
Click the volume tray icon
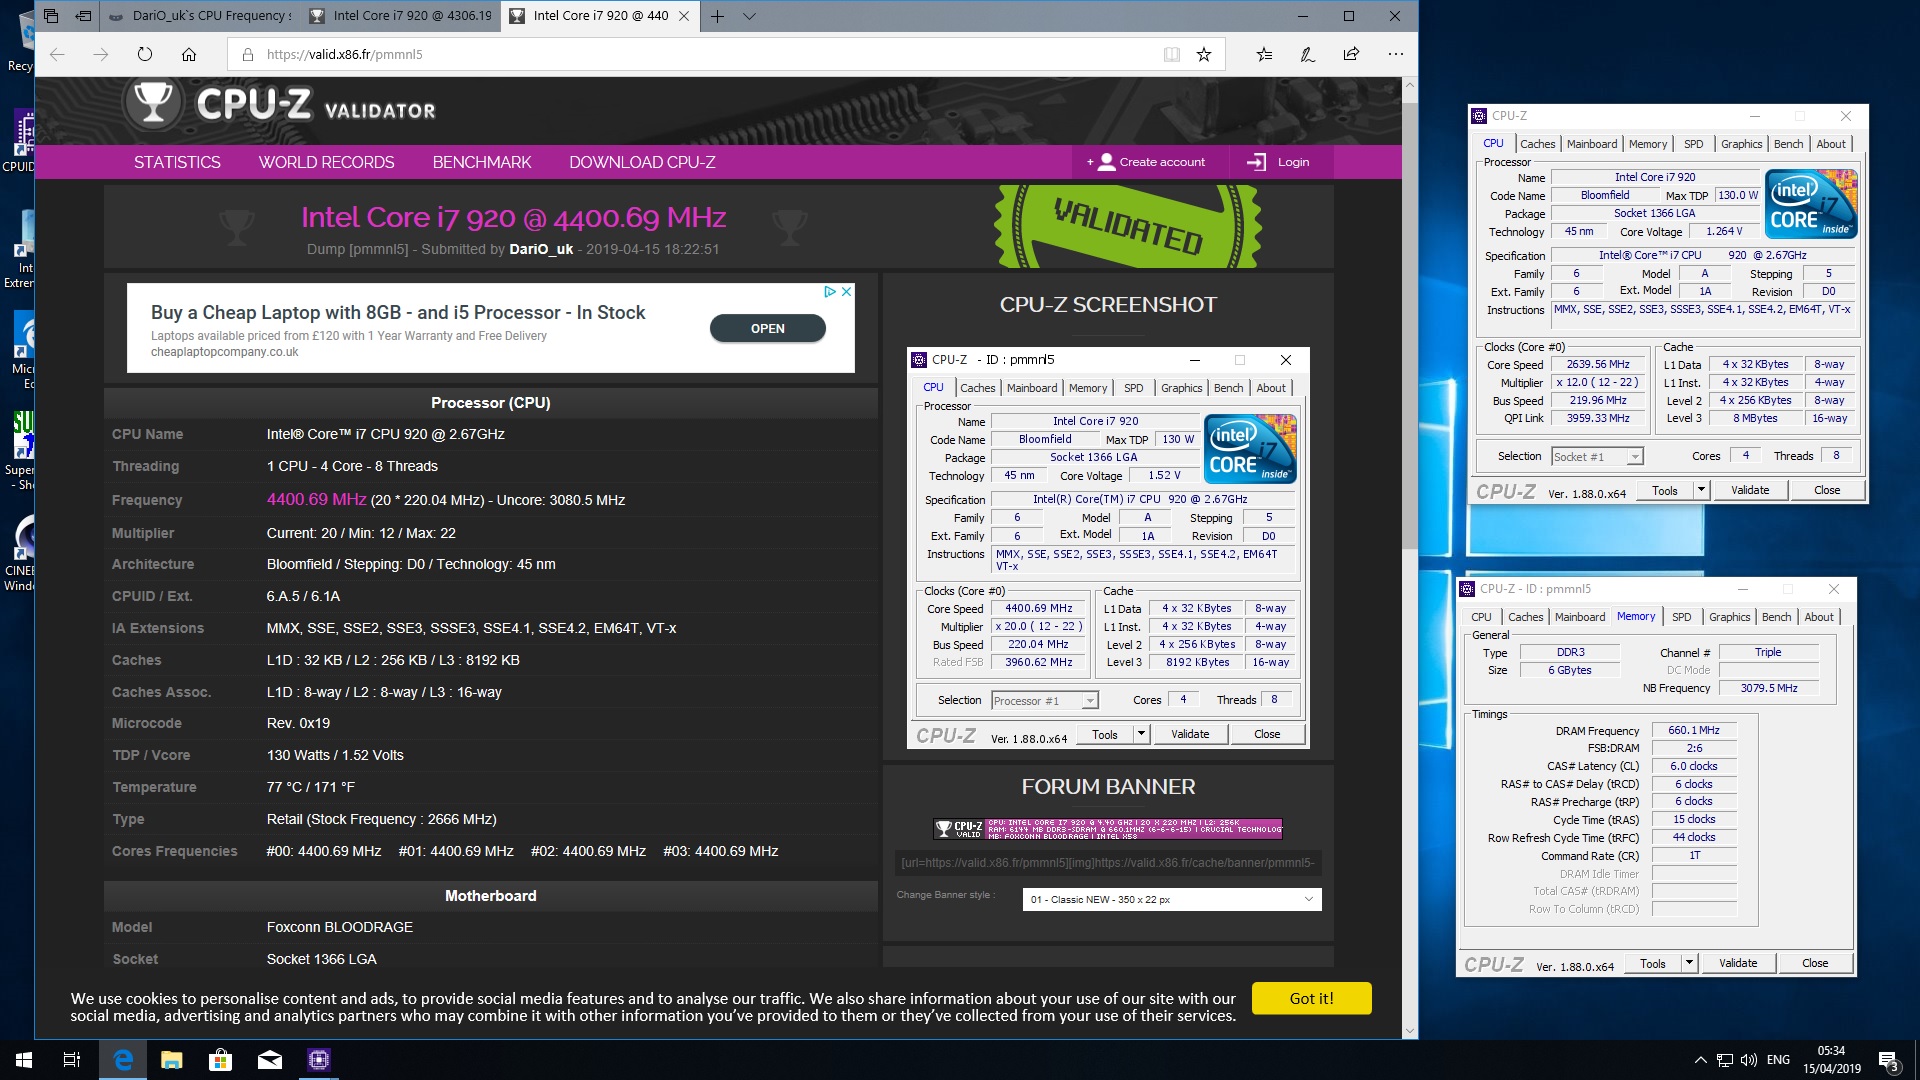pos(1749,1060)
